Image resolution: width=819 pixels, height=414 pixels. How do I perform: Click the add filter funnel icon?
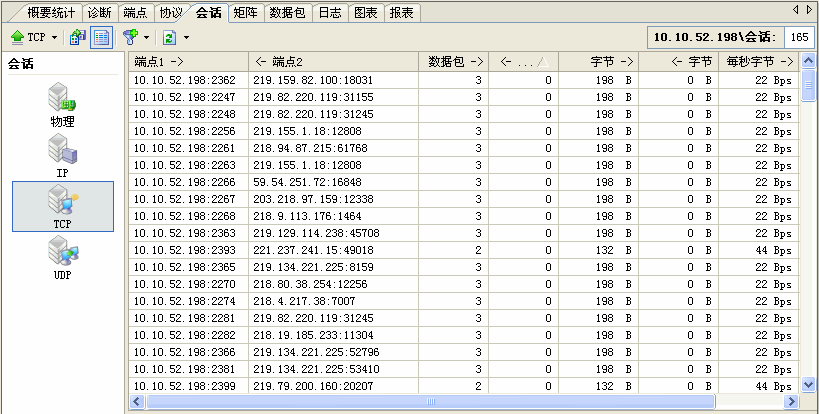coord(130,37)
